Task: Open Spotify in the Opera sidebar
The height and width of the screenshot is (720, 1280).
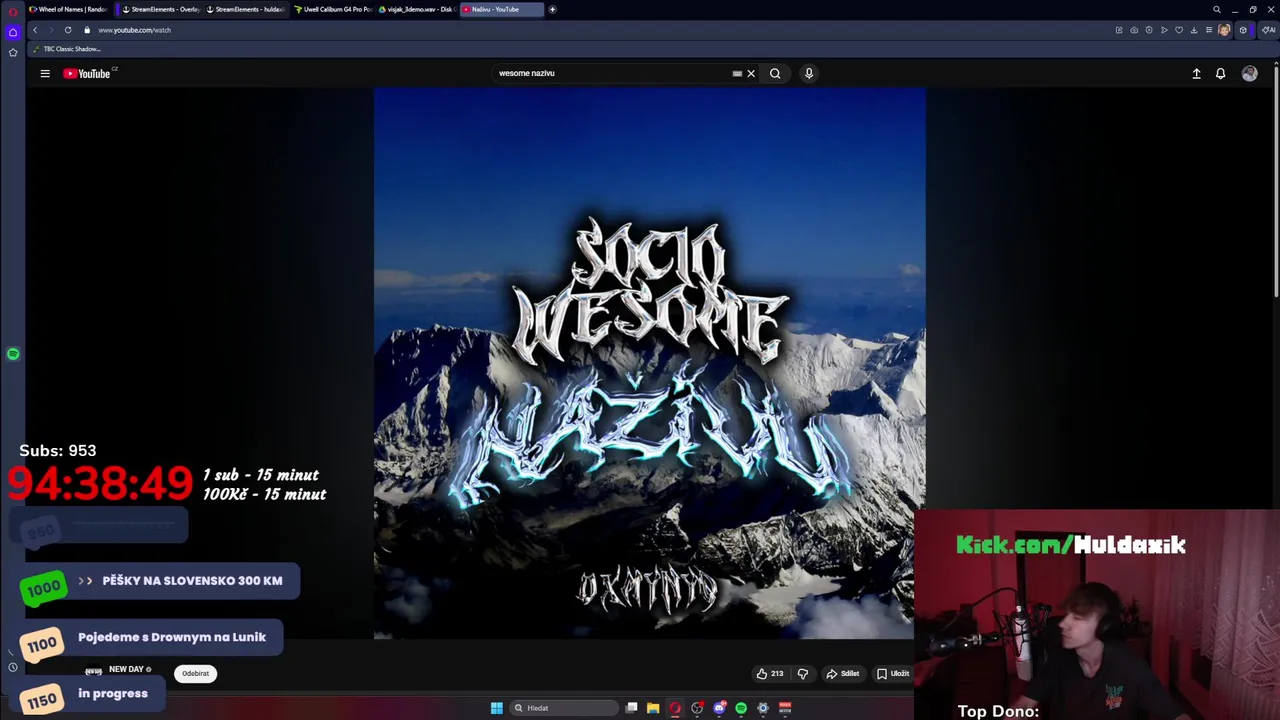Action: [x=13, y=354]
